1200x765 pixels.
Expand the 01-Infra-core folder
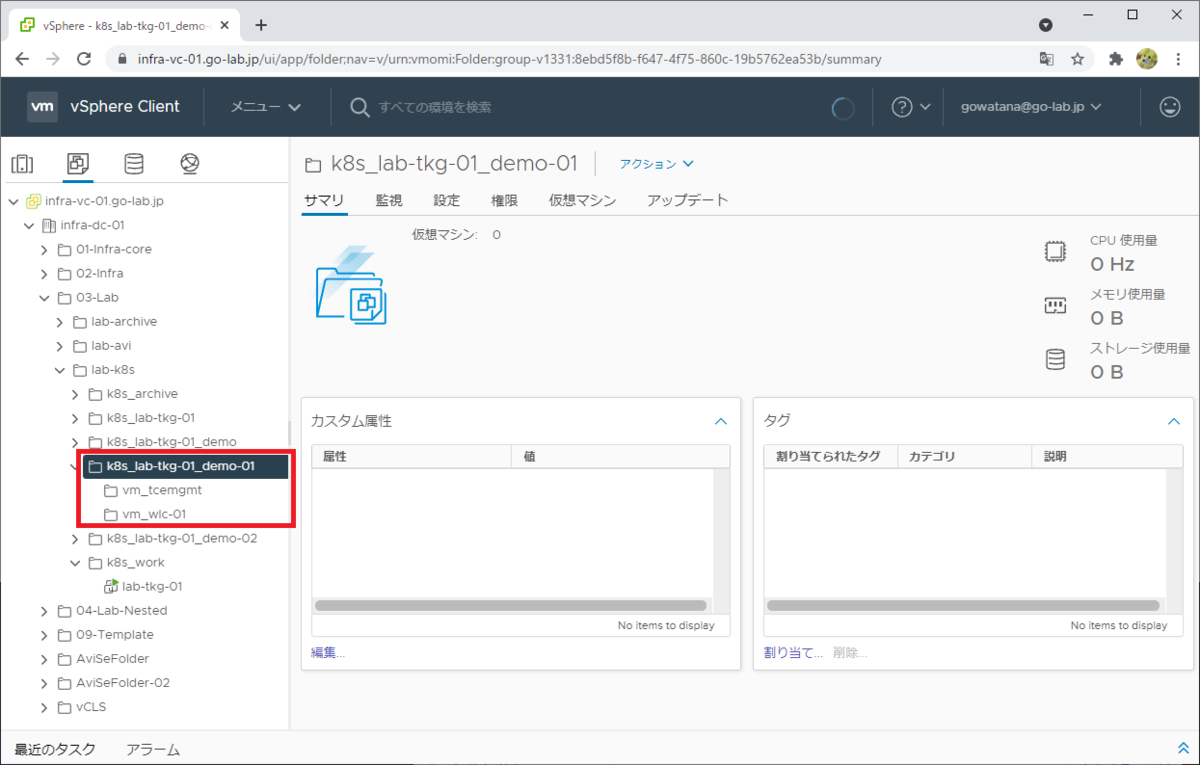(44, 249)
